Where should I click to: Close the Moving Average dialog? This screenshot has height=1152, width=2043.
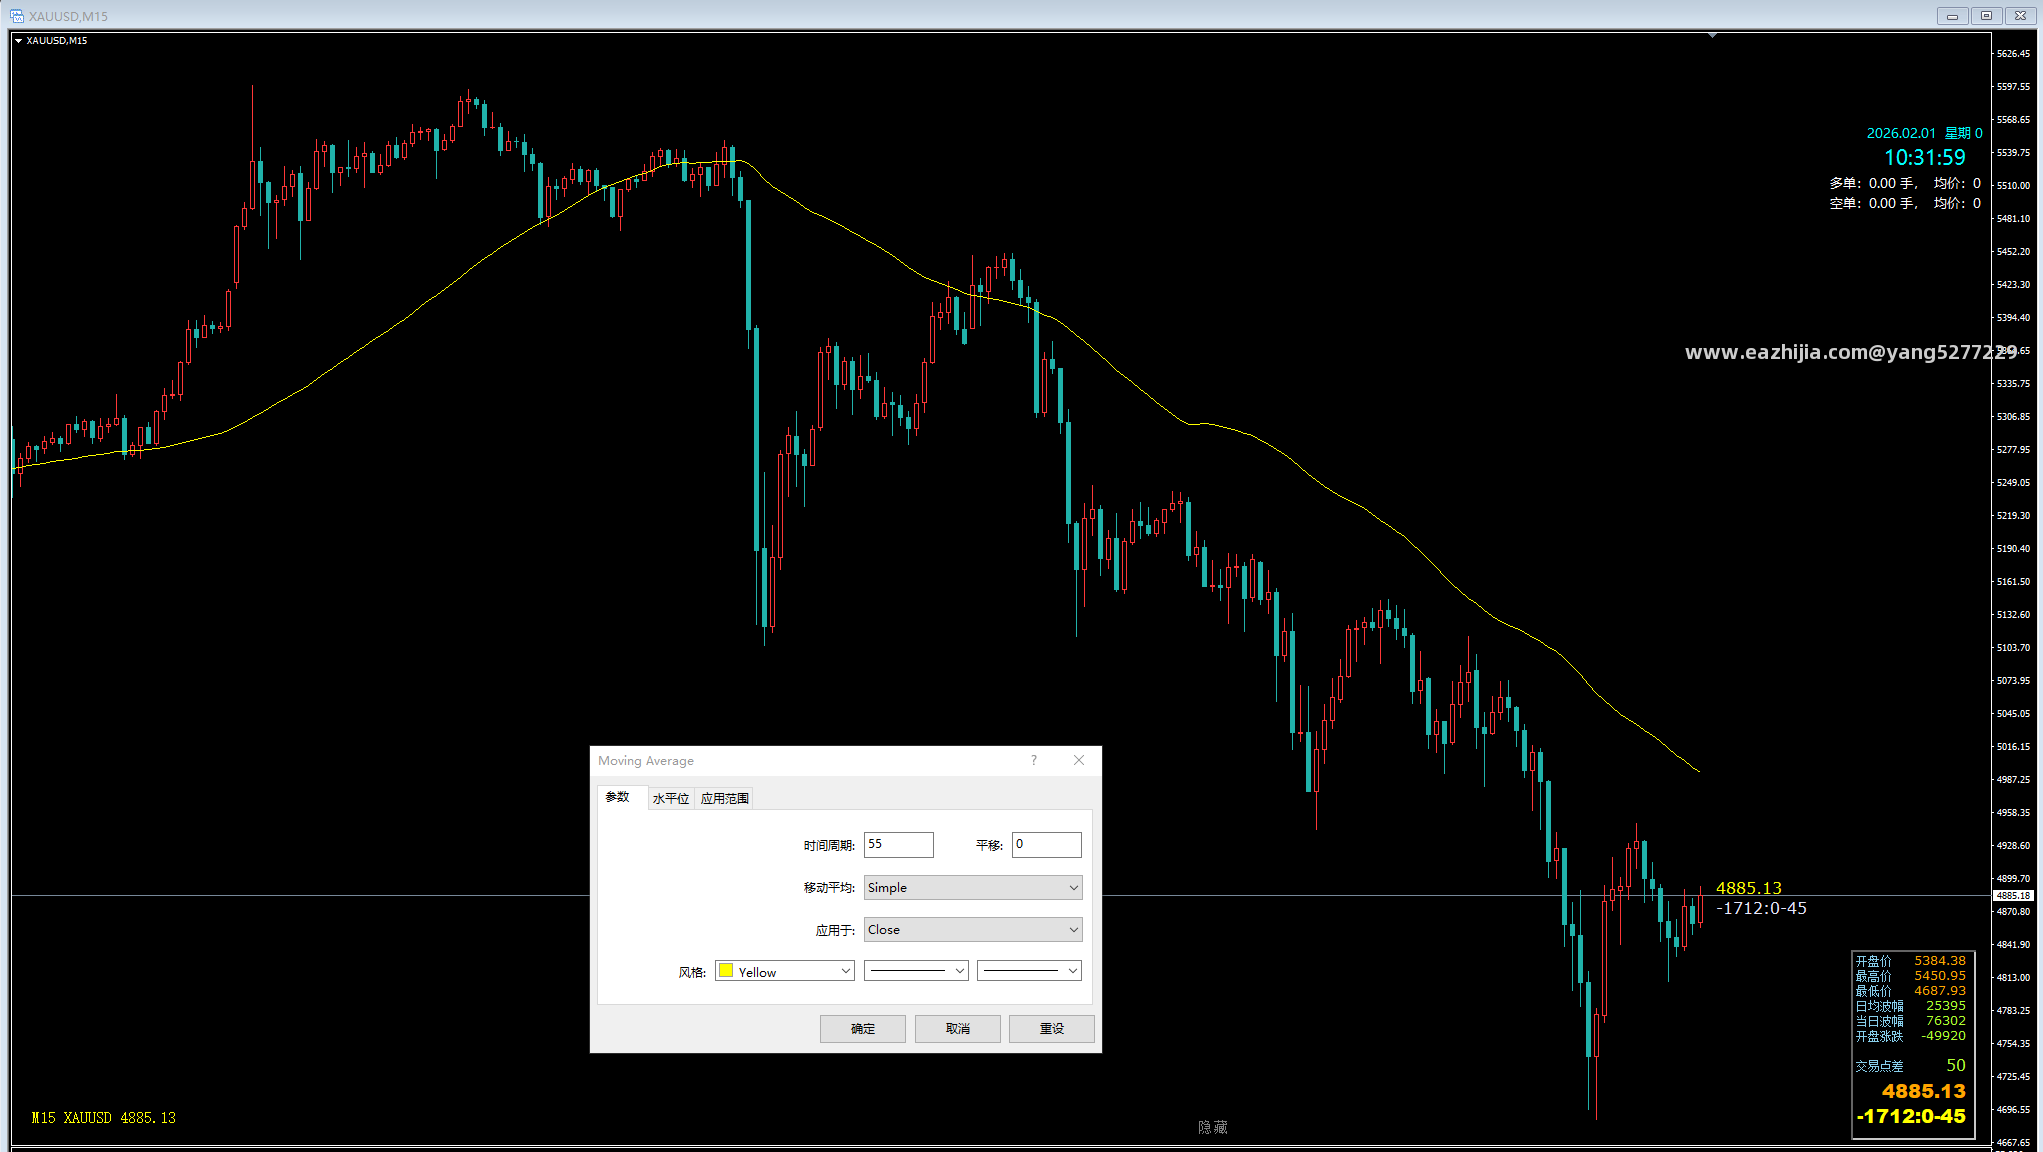tap(1079, 760)
